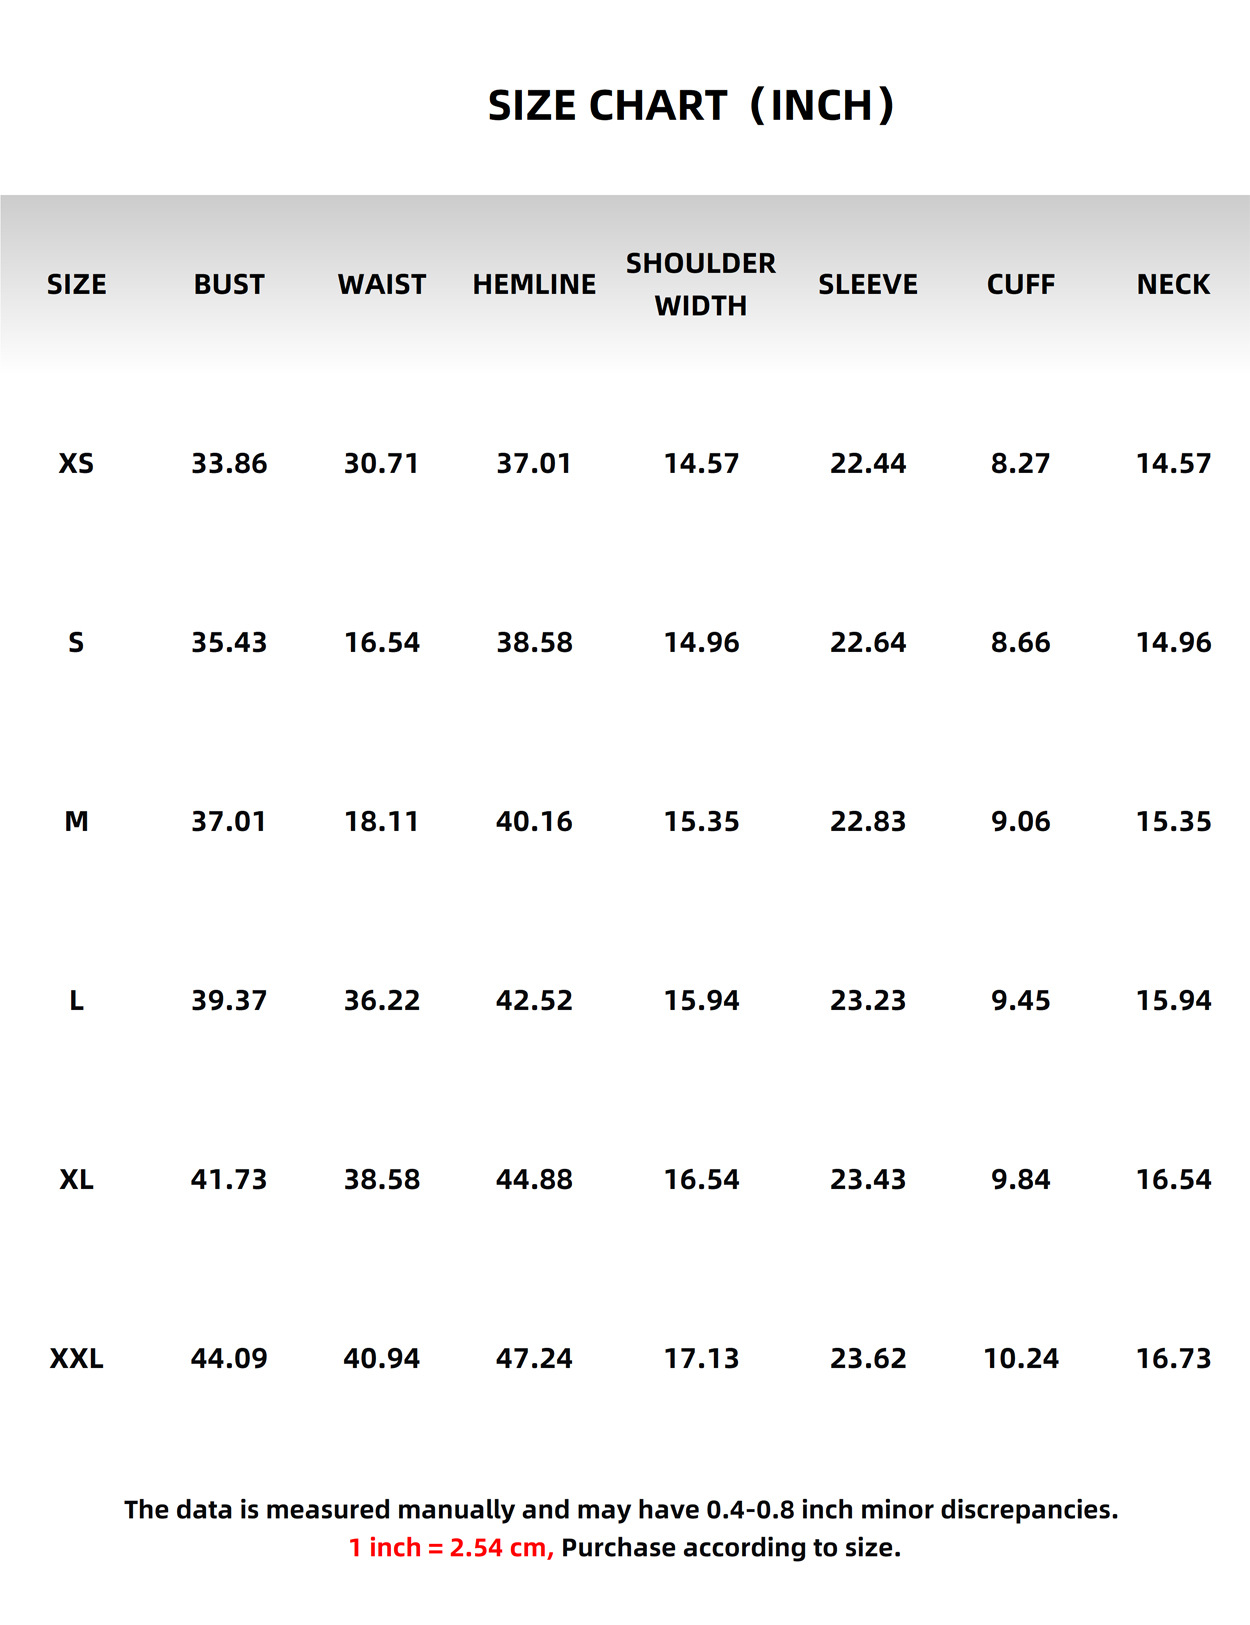
Task: Select the XXL size row label
Action: [76, 1359]
